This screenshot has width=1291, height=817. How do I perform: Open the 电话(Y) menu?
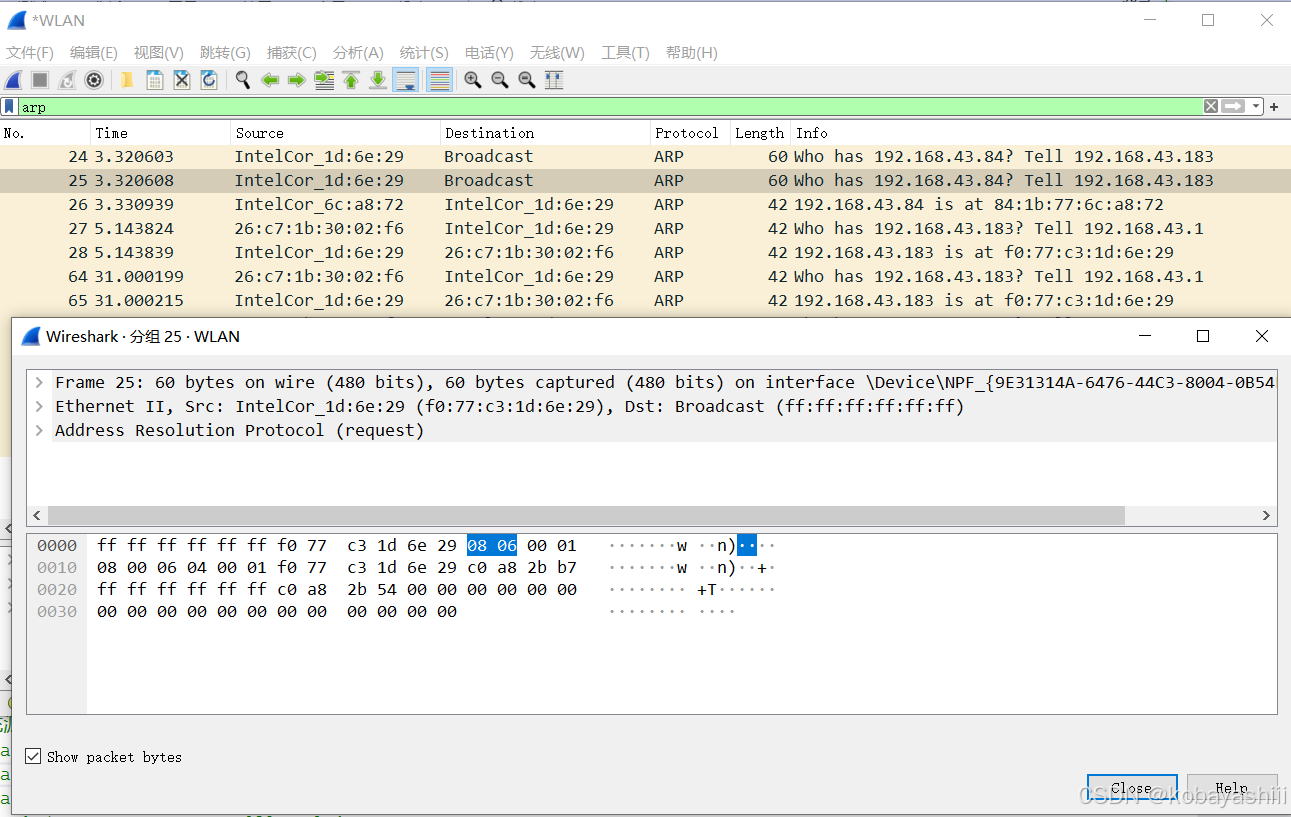489,53
